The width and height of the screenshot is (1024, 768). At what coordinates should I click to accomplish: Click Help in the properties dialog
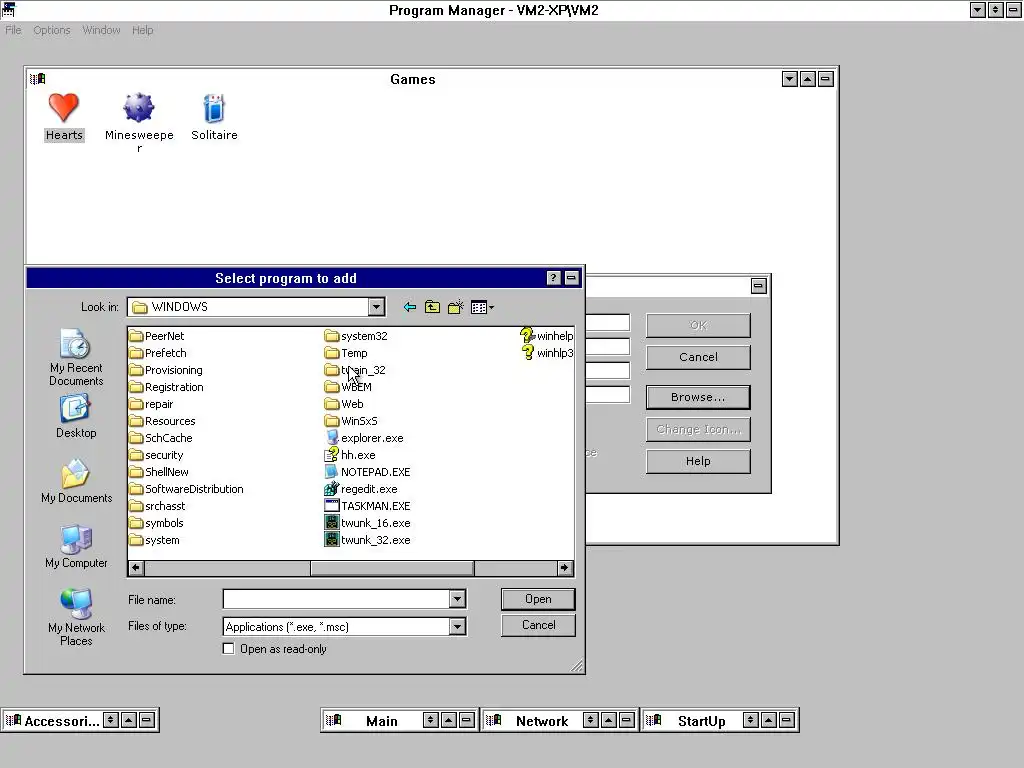tap(698, 461)
